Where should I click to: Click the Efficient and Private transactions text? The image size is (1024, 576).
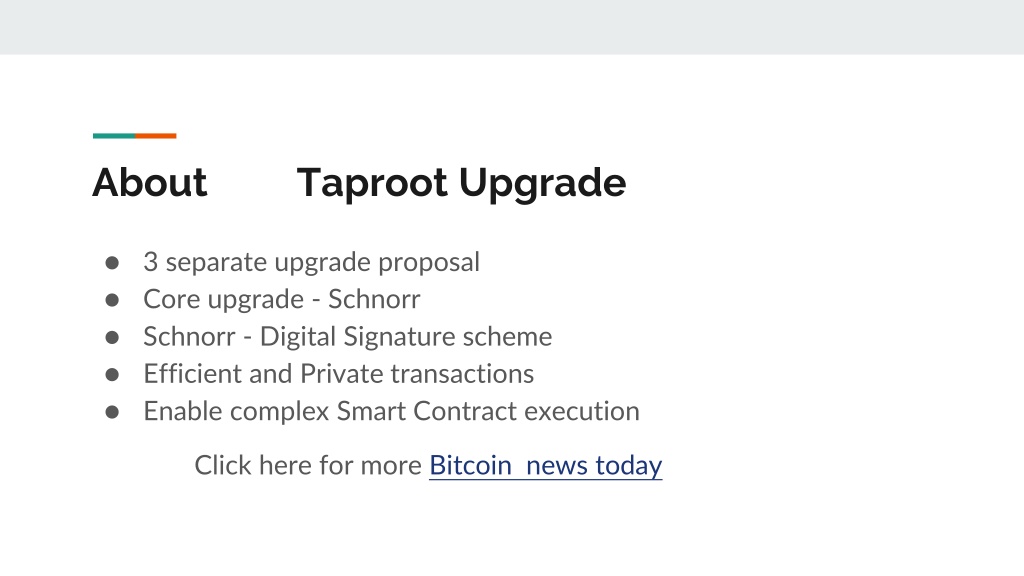pyautogui.click(x=338, y=374)
